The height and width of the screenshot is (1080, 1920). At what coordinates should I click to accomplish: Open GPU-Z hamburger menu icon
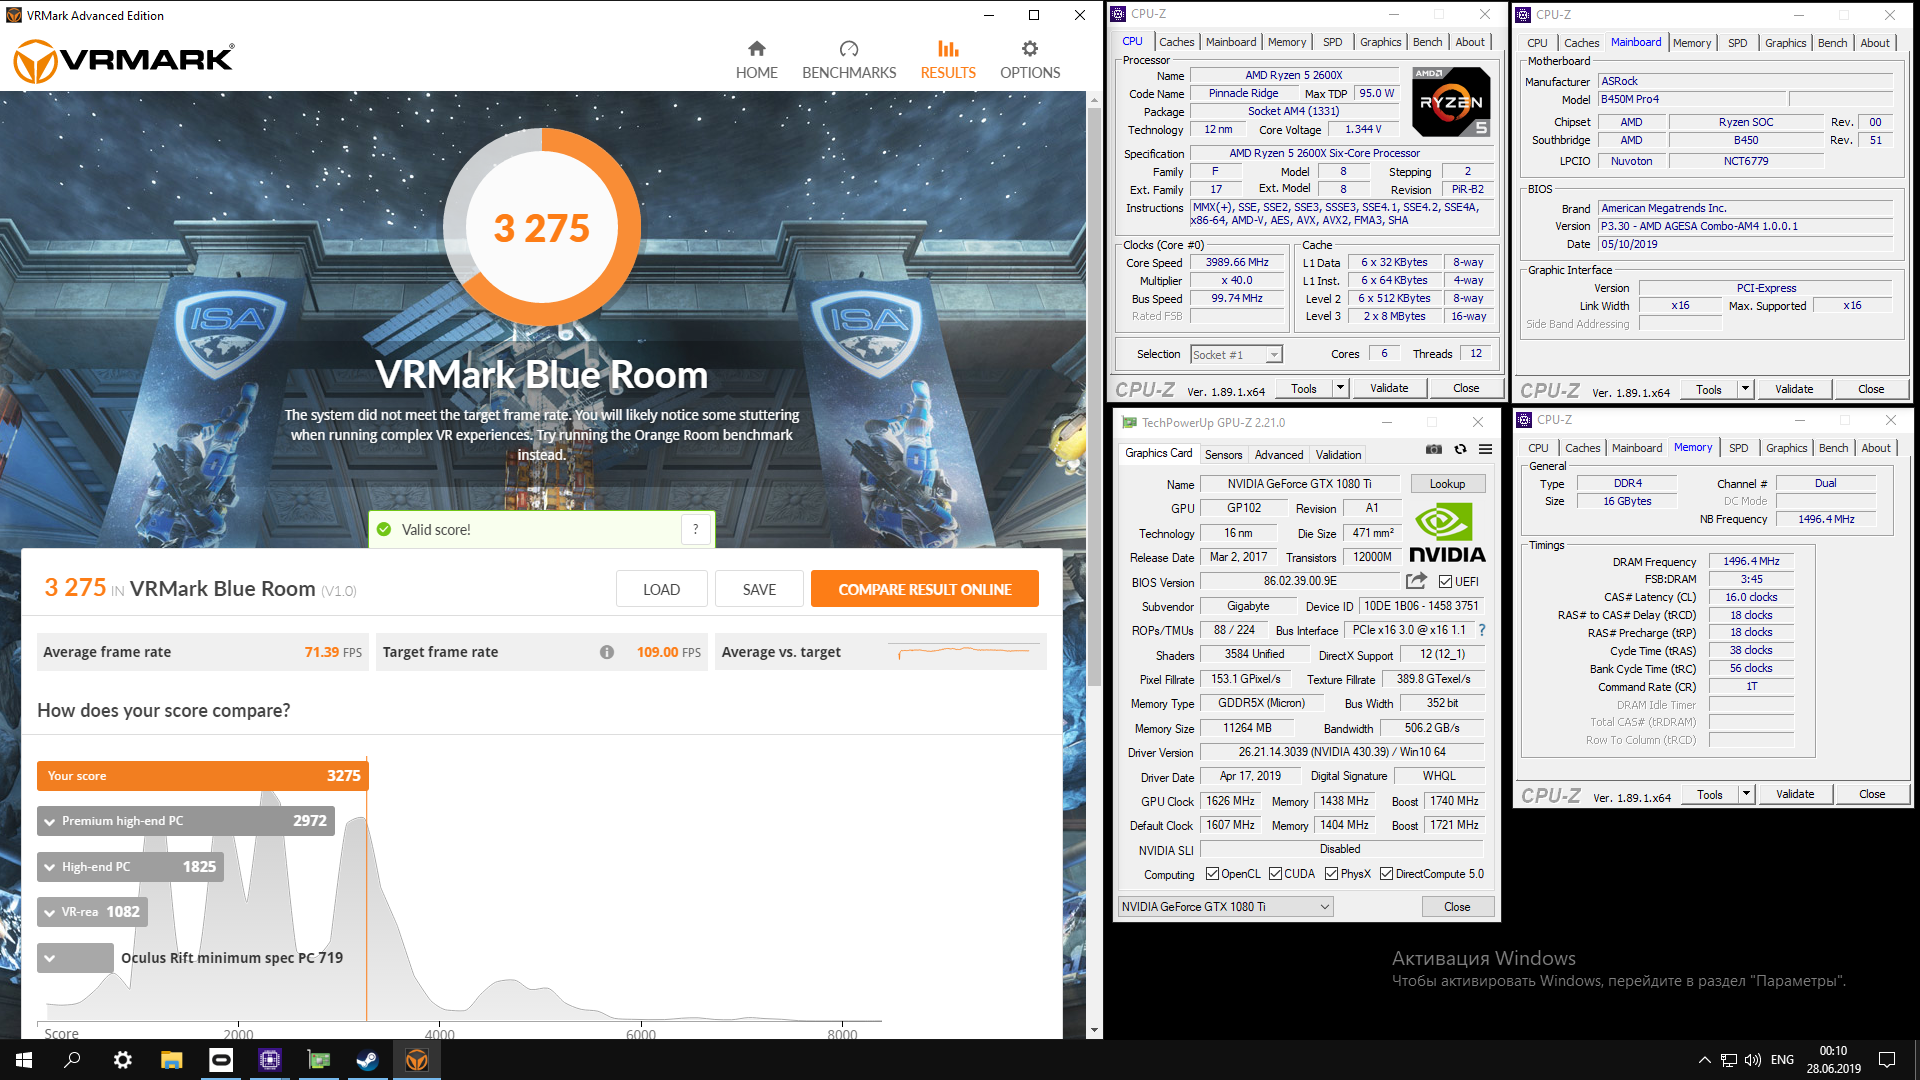point(1486,449)
